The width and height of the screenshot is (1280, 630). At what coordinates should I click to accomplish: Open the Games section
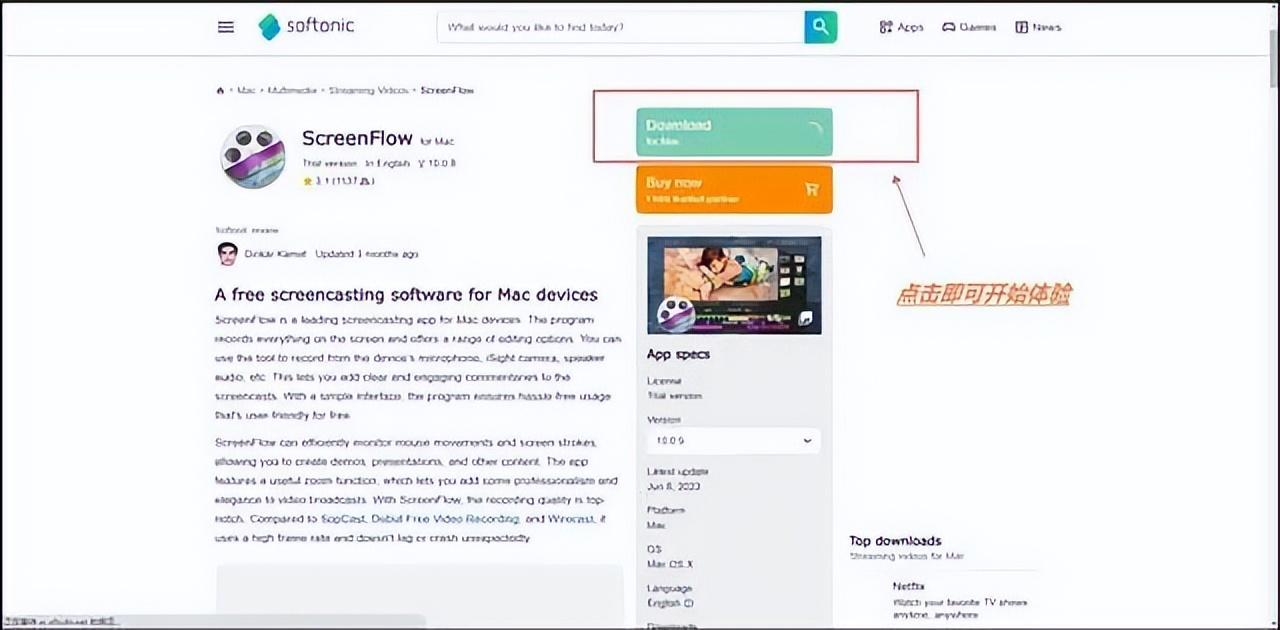tap(969, 27)
